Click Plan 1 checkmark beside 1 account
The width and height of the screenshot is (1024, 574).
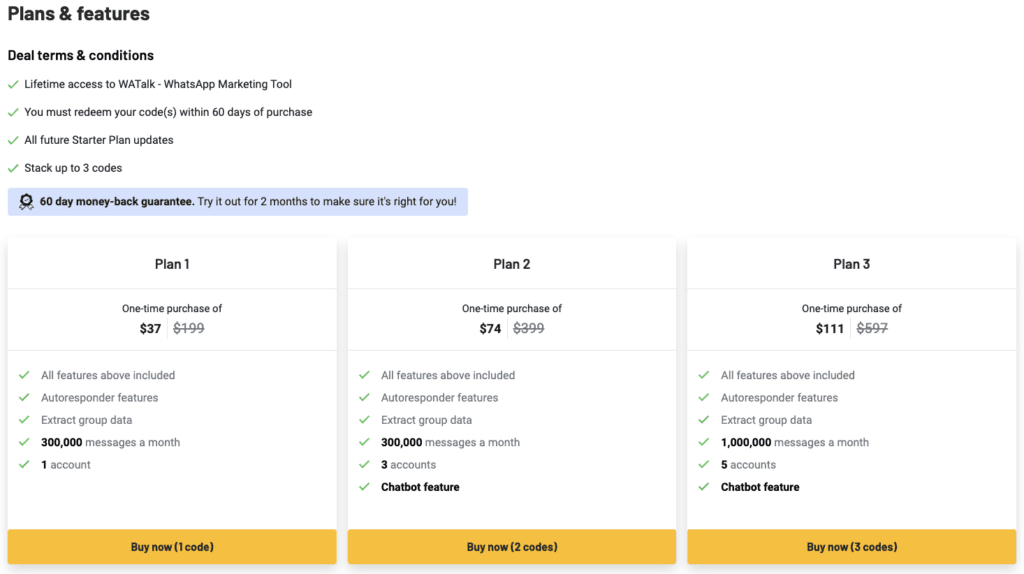[x=24, y=464]
